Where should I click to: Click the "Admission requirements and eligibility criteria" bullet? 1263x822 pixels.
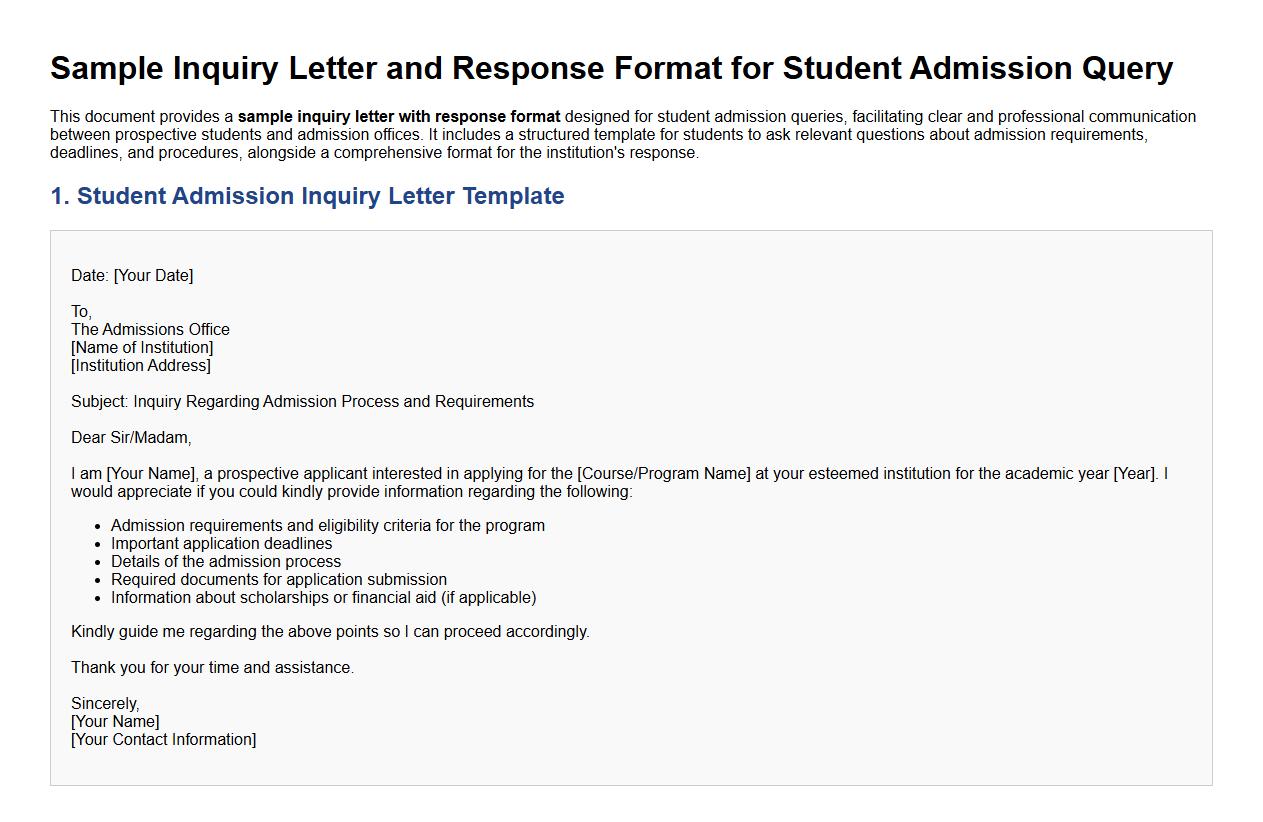pyautogui.click(x=328, y=526)
